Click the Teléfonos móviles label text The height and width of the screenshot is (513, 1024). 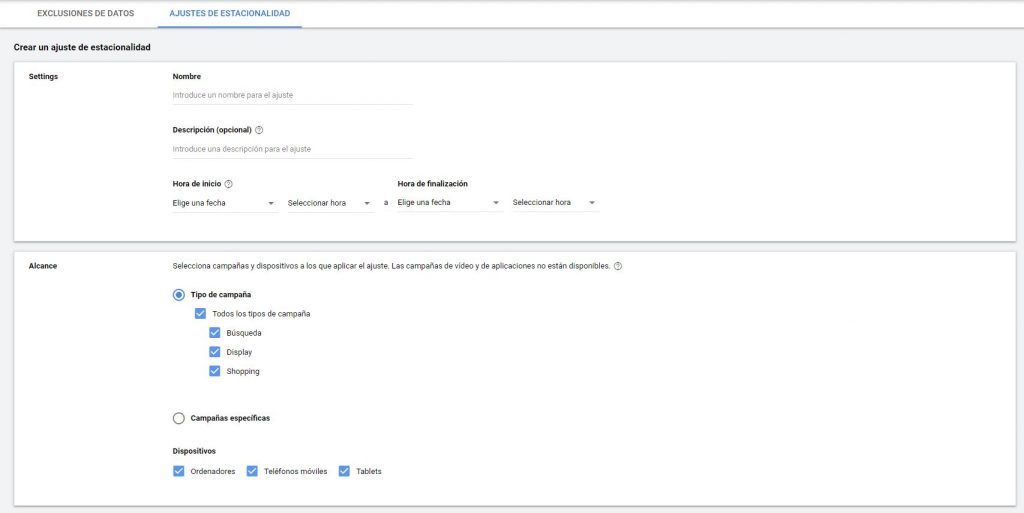point(296,471)
